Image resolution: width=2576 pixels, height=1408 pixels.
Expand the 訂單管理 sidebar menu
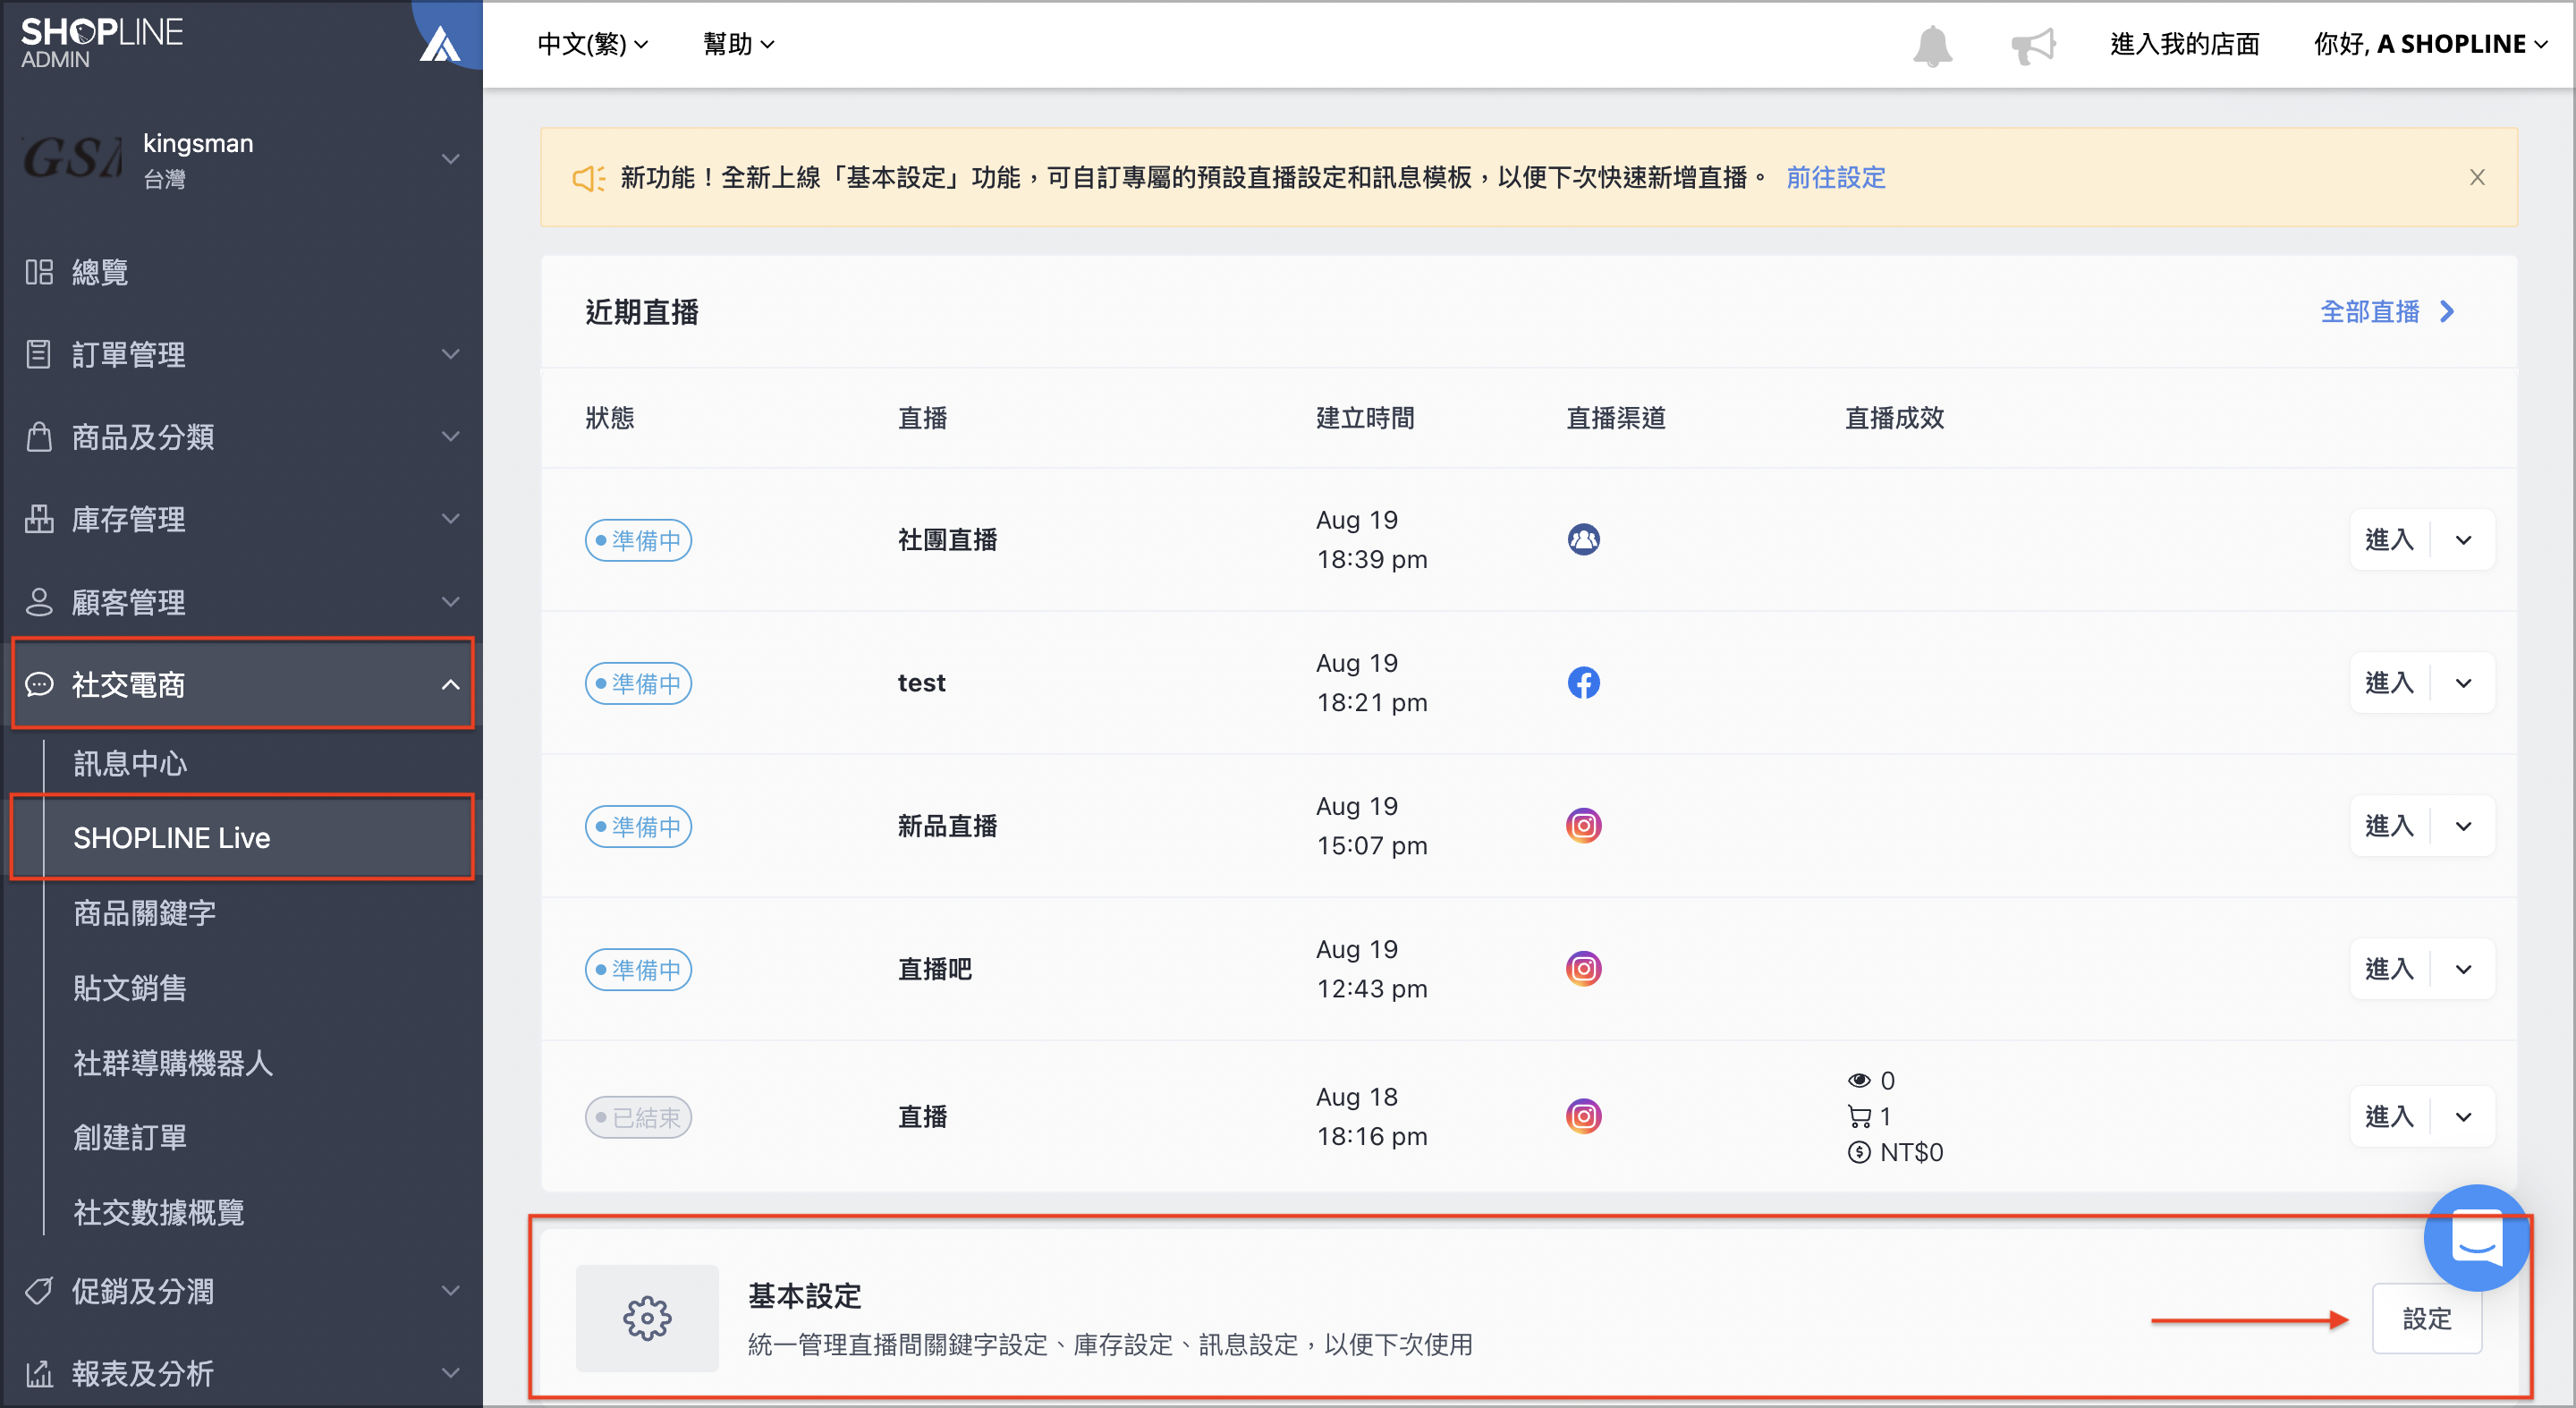click(241, 354)
